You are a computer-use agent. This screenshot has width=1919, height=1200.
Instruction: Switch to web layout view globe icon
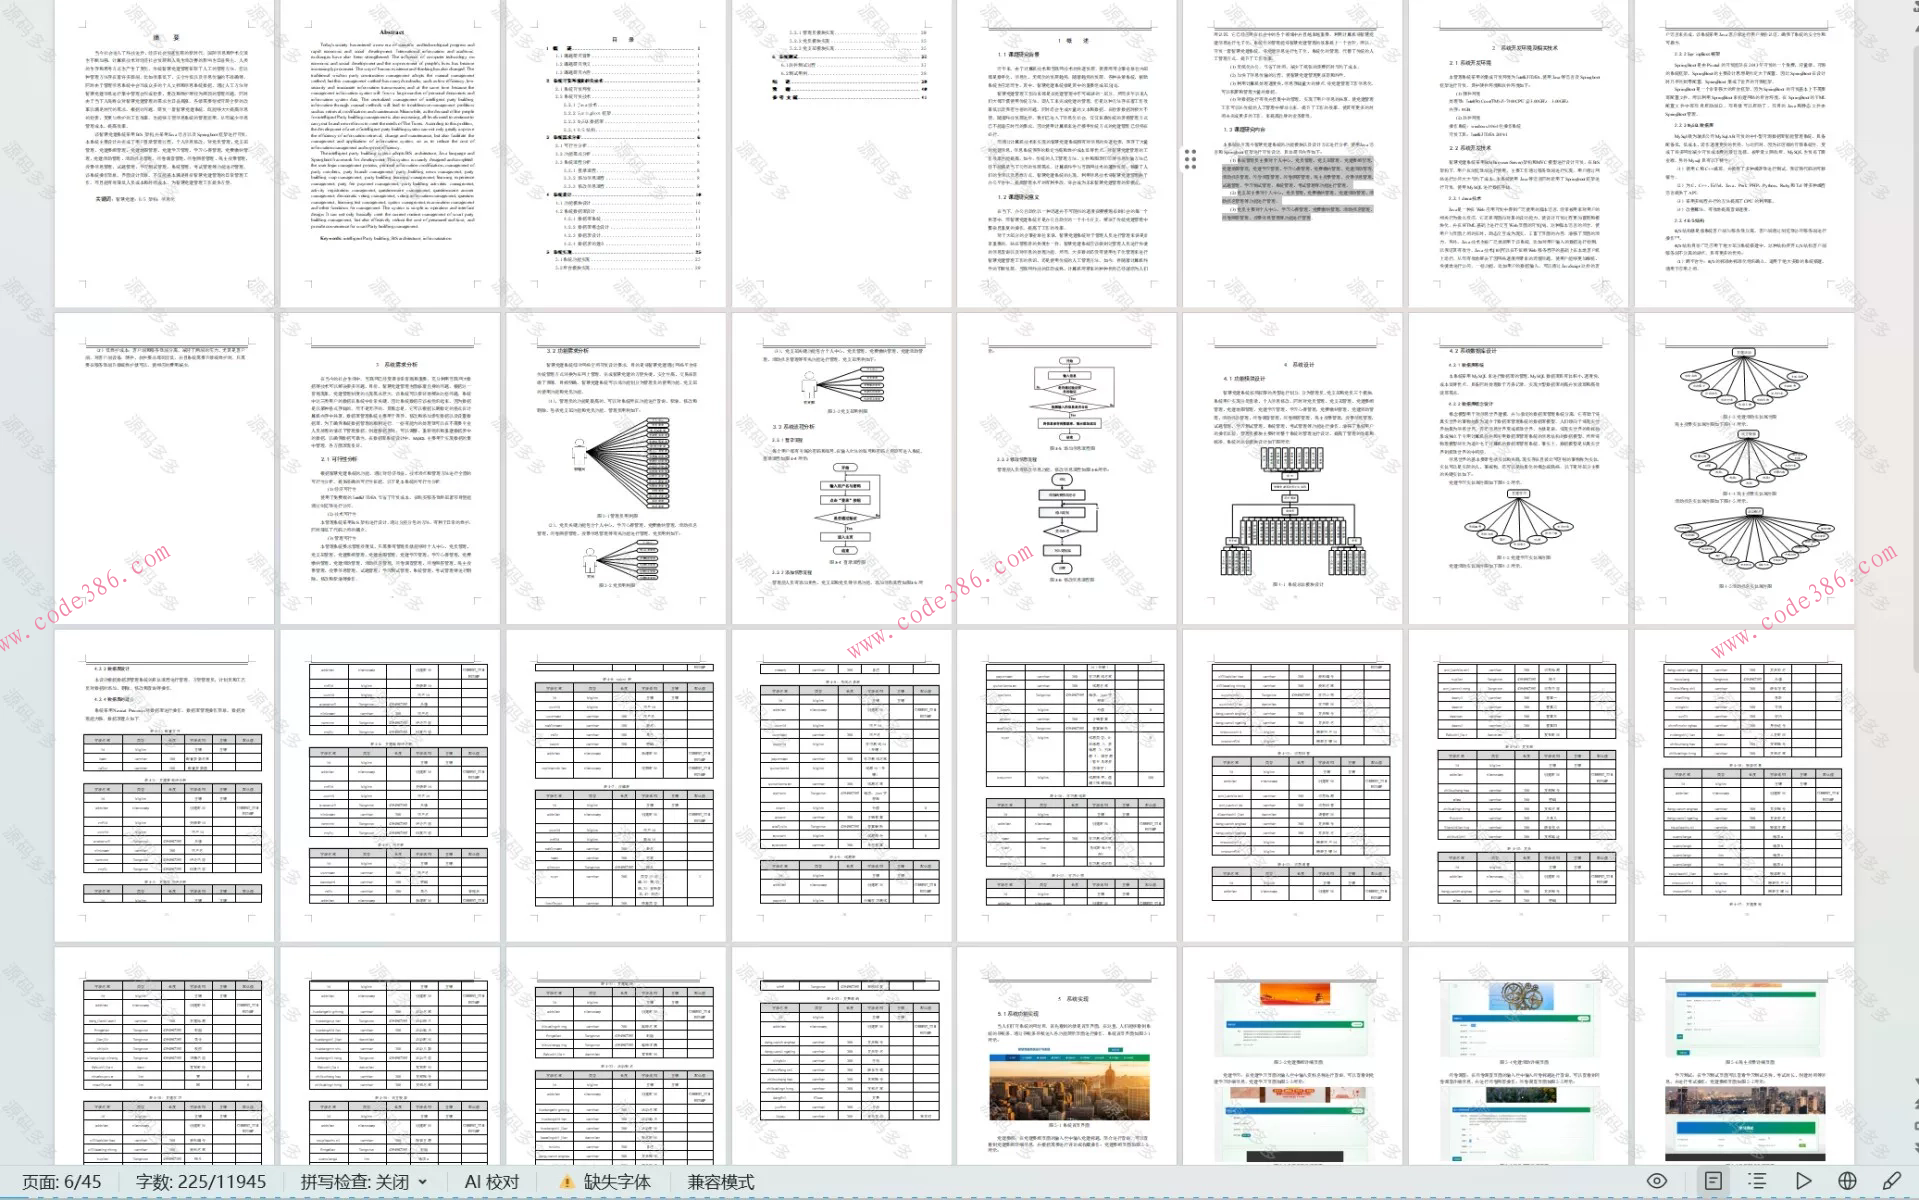[1847, 1181]
